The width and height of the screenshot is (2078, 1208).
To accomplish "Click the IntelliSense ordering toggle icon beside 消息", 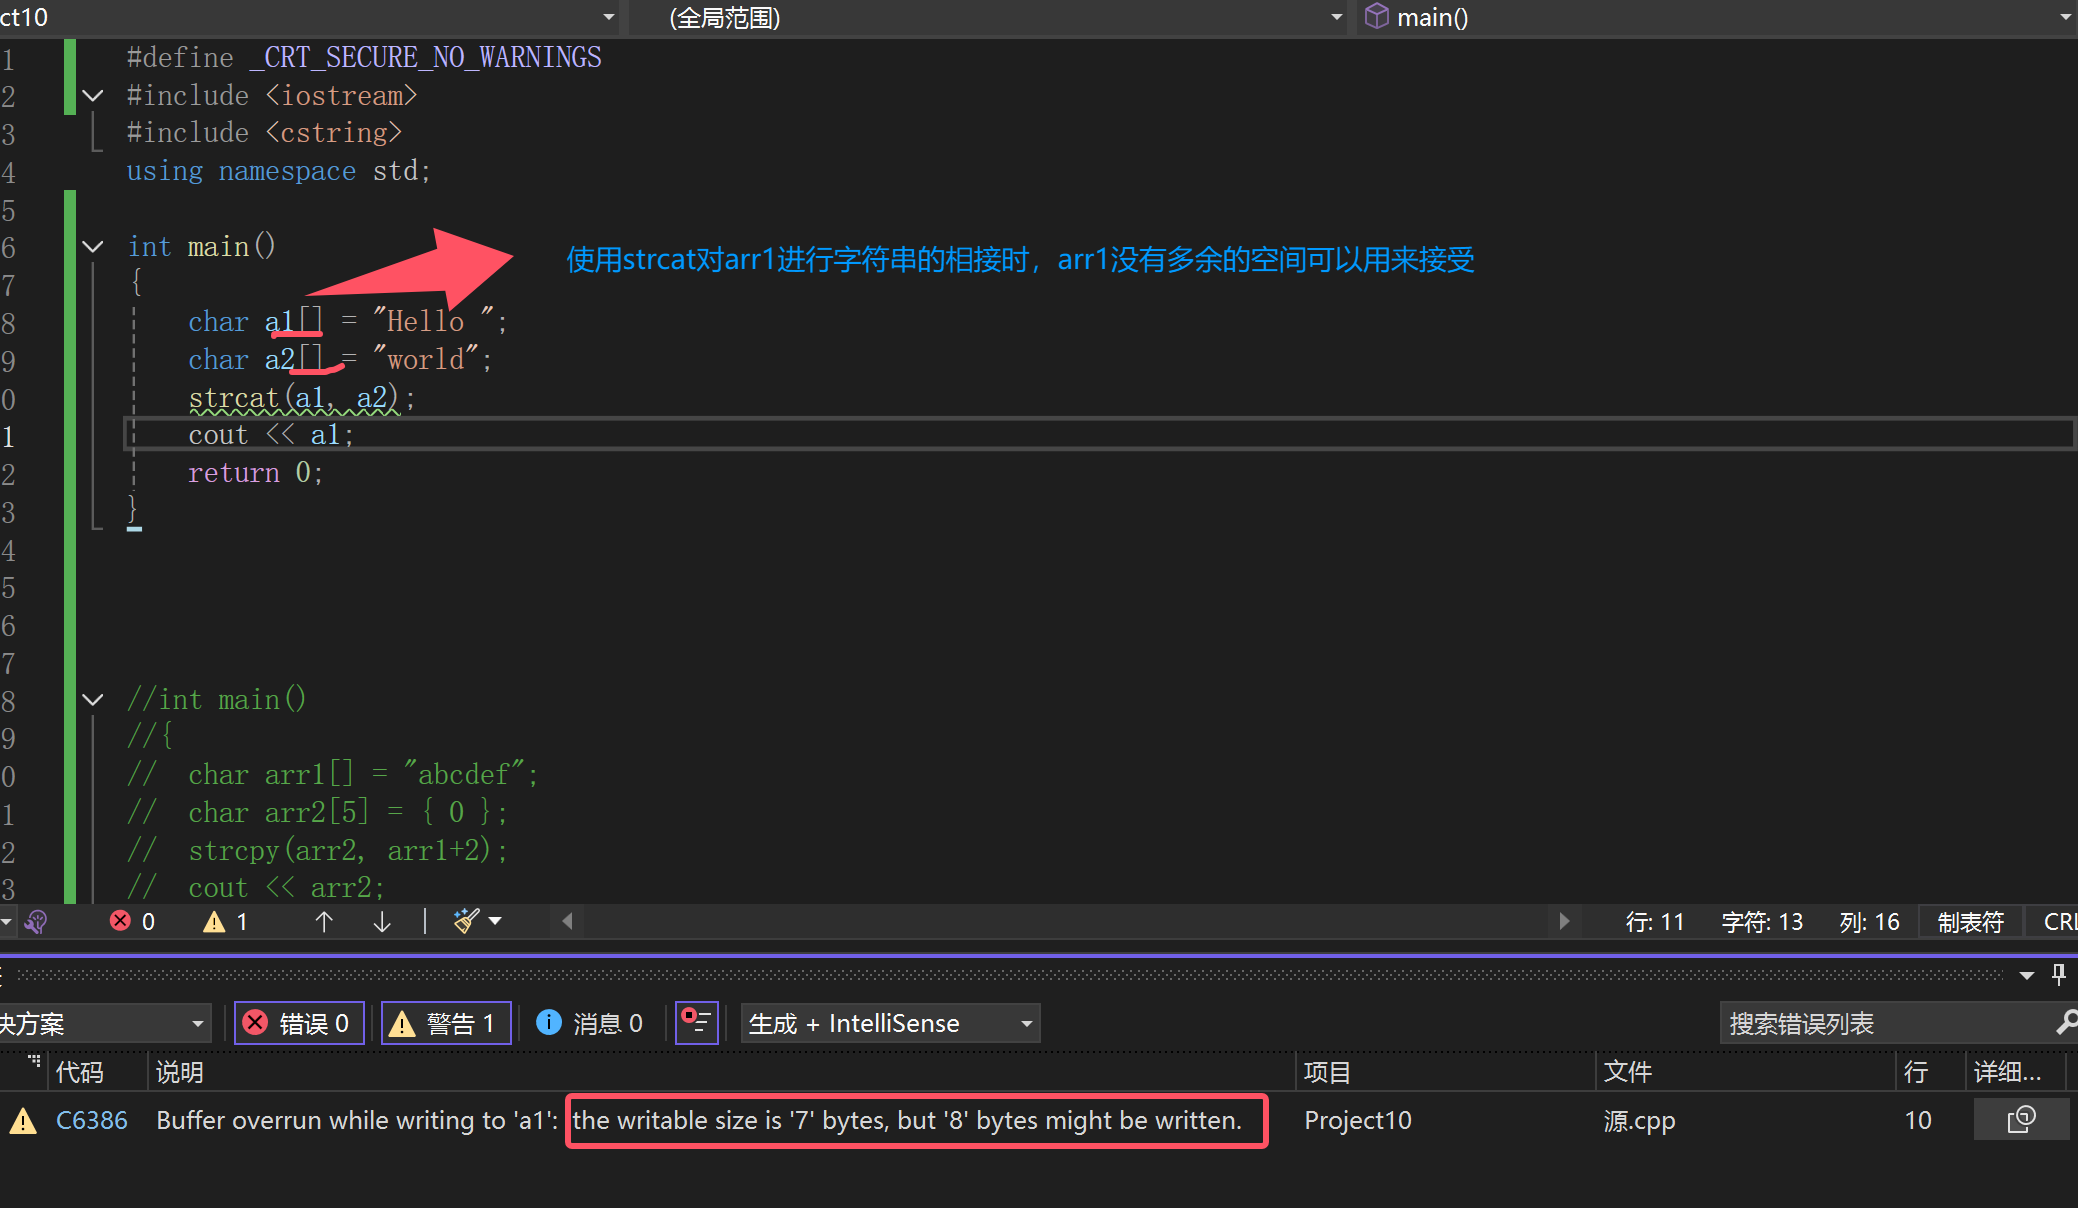I will [696, 1023].
